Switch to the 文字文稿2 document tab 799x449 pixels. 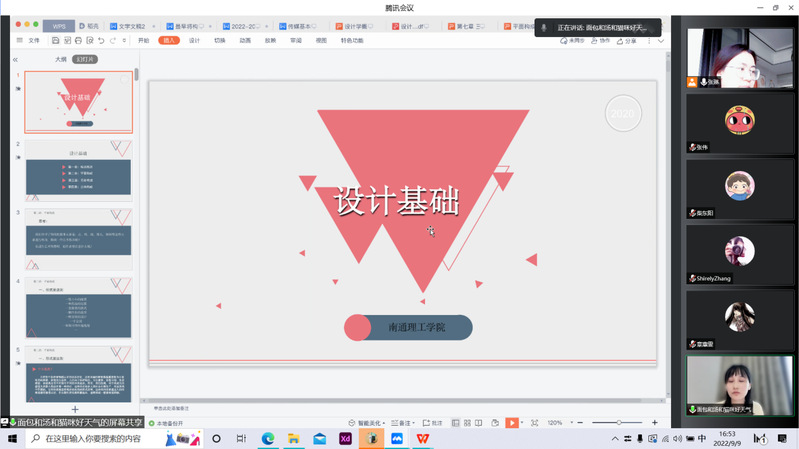click(132, 26)
